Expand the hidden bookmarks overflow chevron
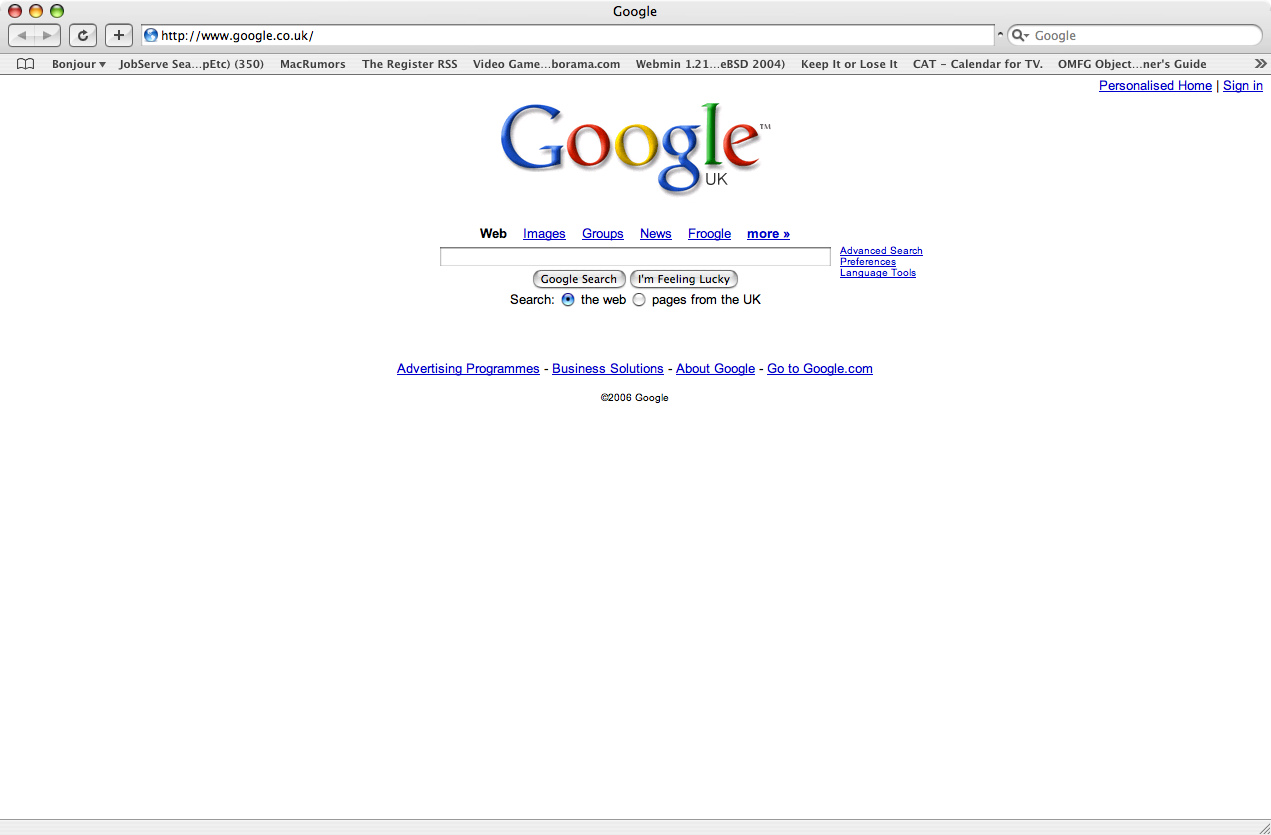Image resolution: width=1271 pixels, height=835 pixels. (1260, 64)
